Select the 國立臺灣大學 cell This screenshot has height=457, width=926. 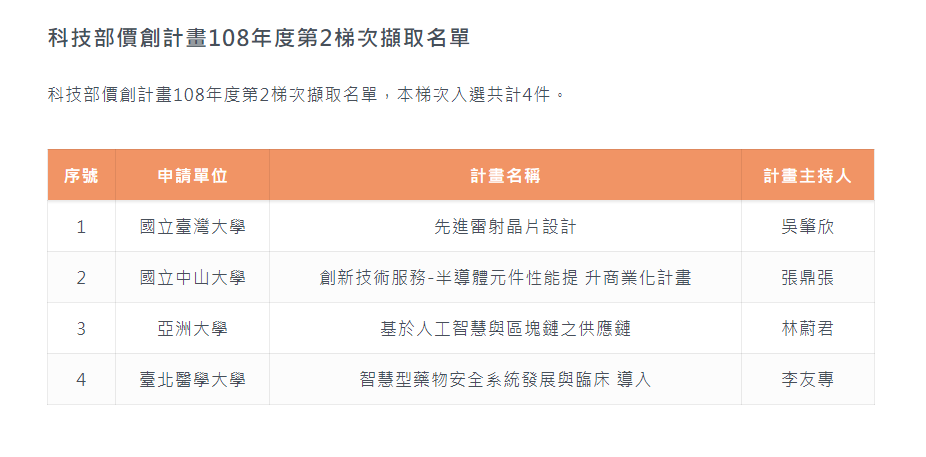pos(193,227)
